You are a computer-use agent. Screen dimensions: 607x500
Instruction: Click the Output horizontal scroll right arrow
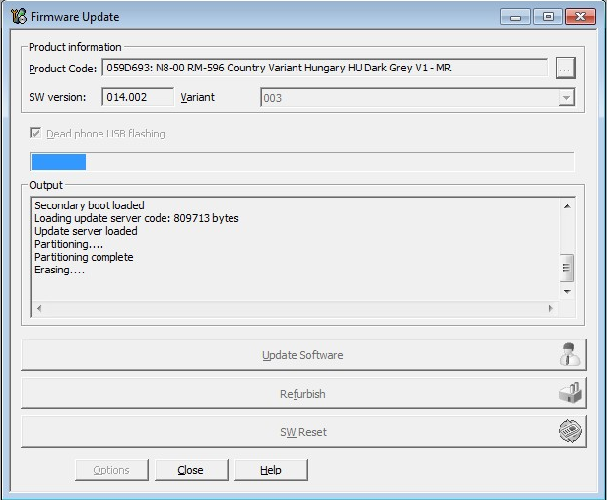(551, 308)
